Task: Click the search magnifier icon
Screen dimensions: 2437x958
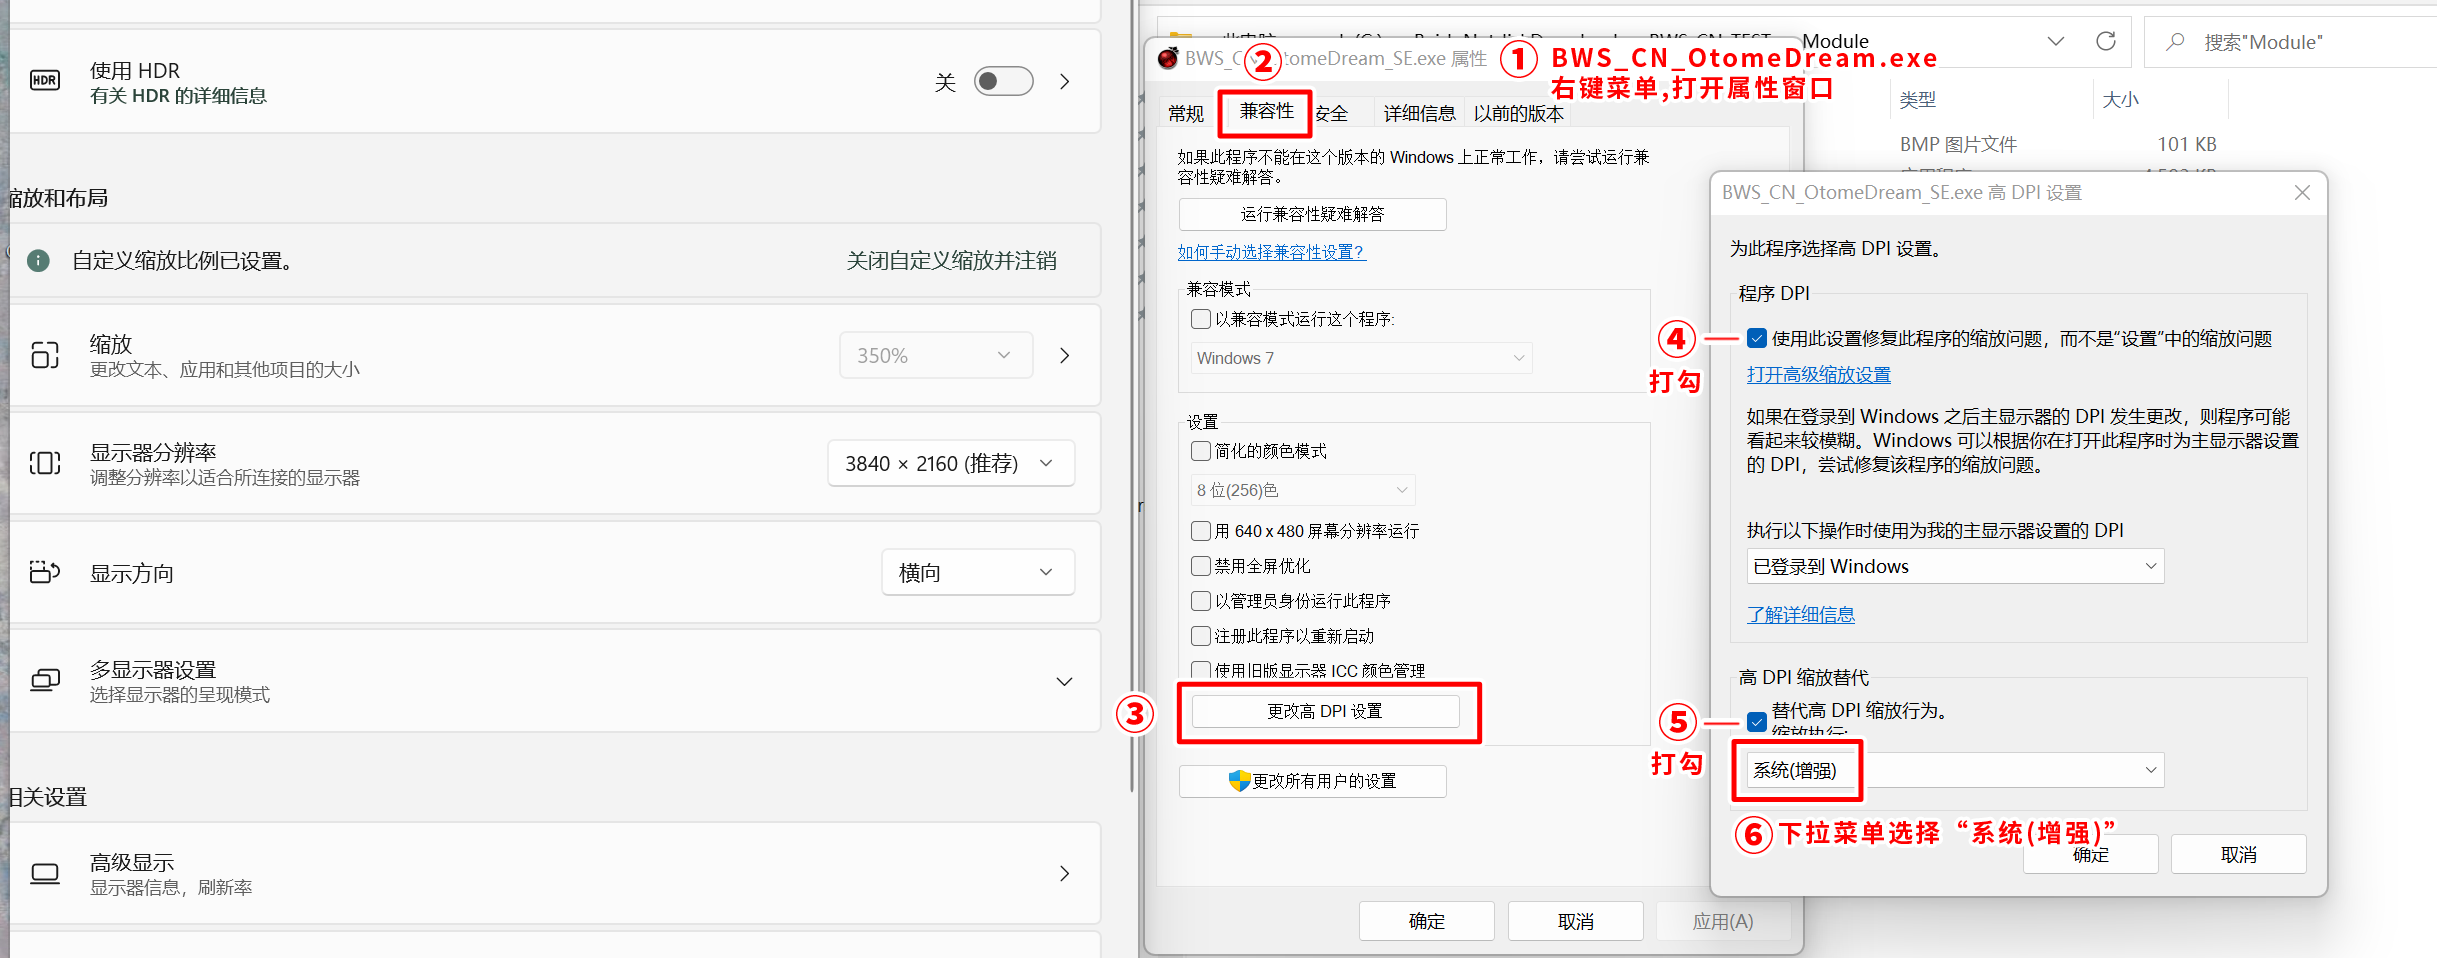Action: pyautogui.click(x=2174, y=42)
